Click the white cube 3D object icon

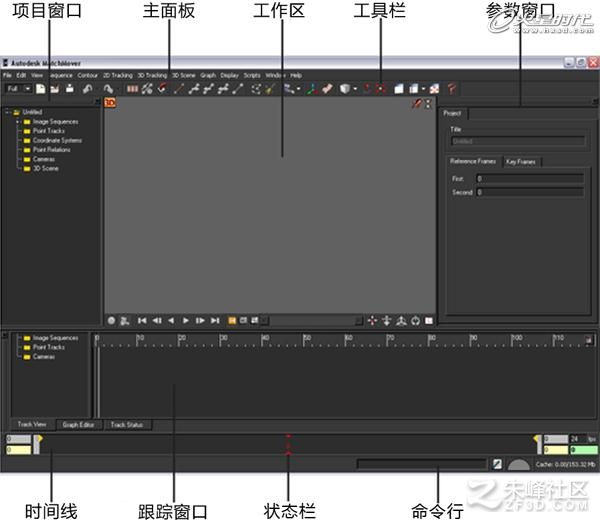(345, 89)
